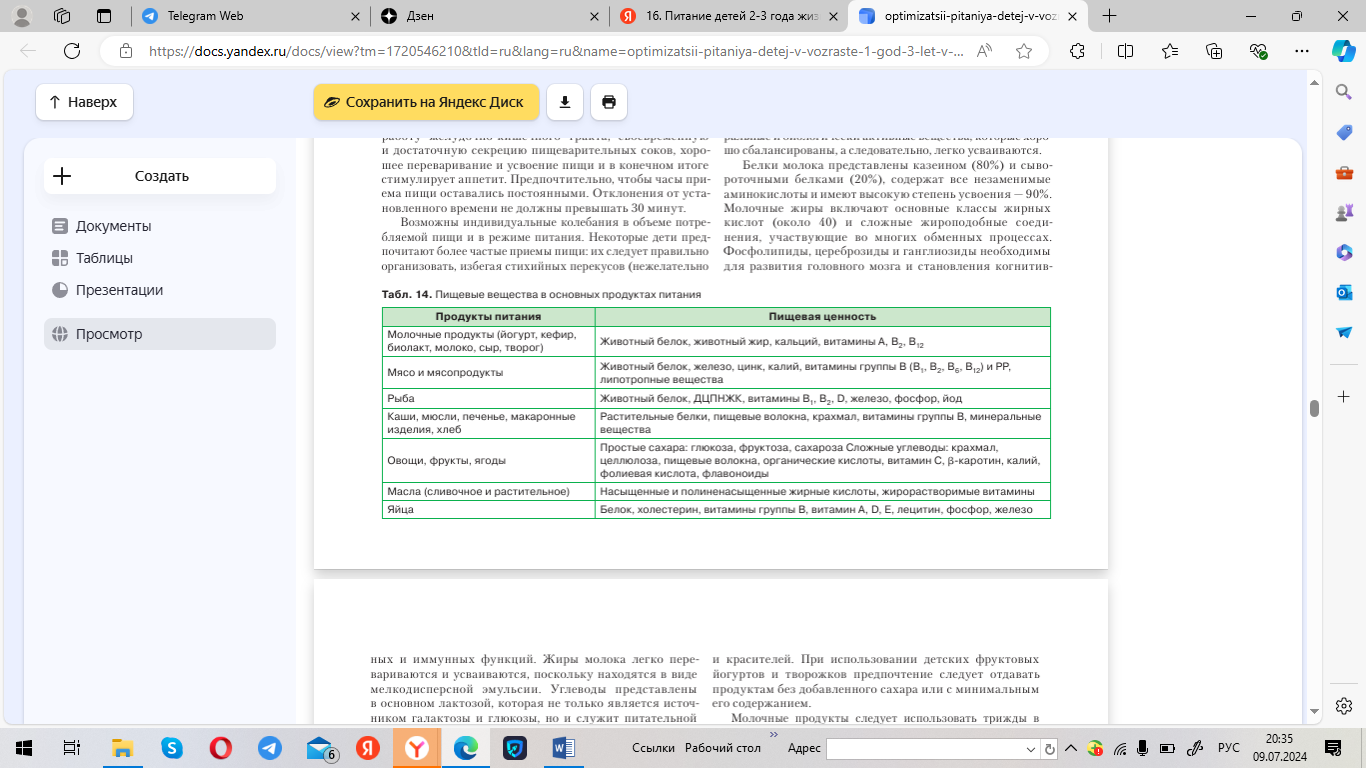Close the optimizatsii-pitaniya tab
The width and height of the screenshot is (1366, 768).
(1072, 16)
